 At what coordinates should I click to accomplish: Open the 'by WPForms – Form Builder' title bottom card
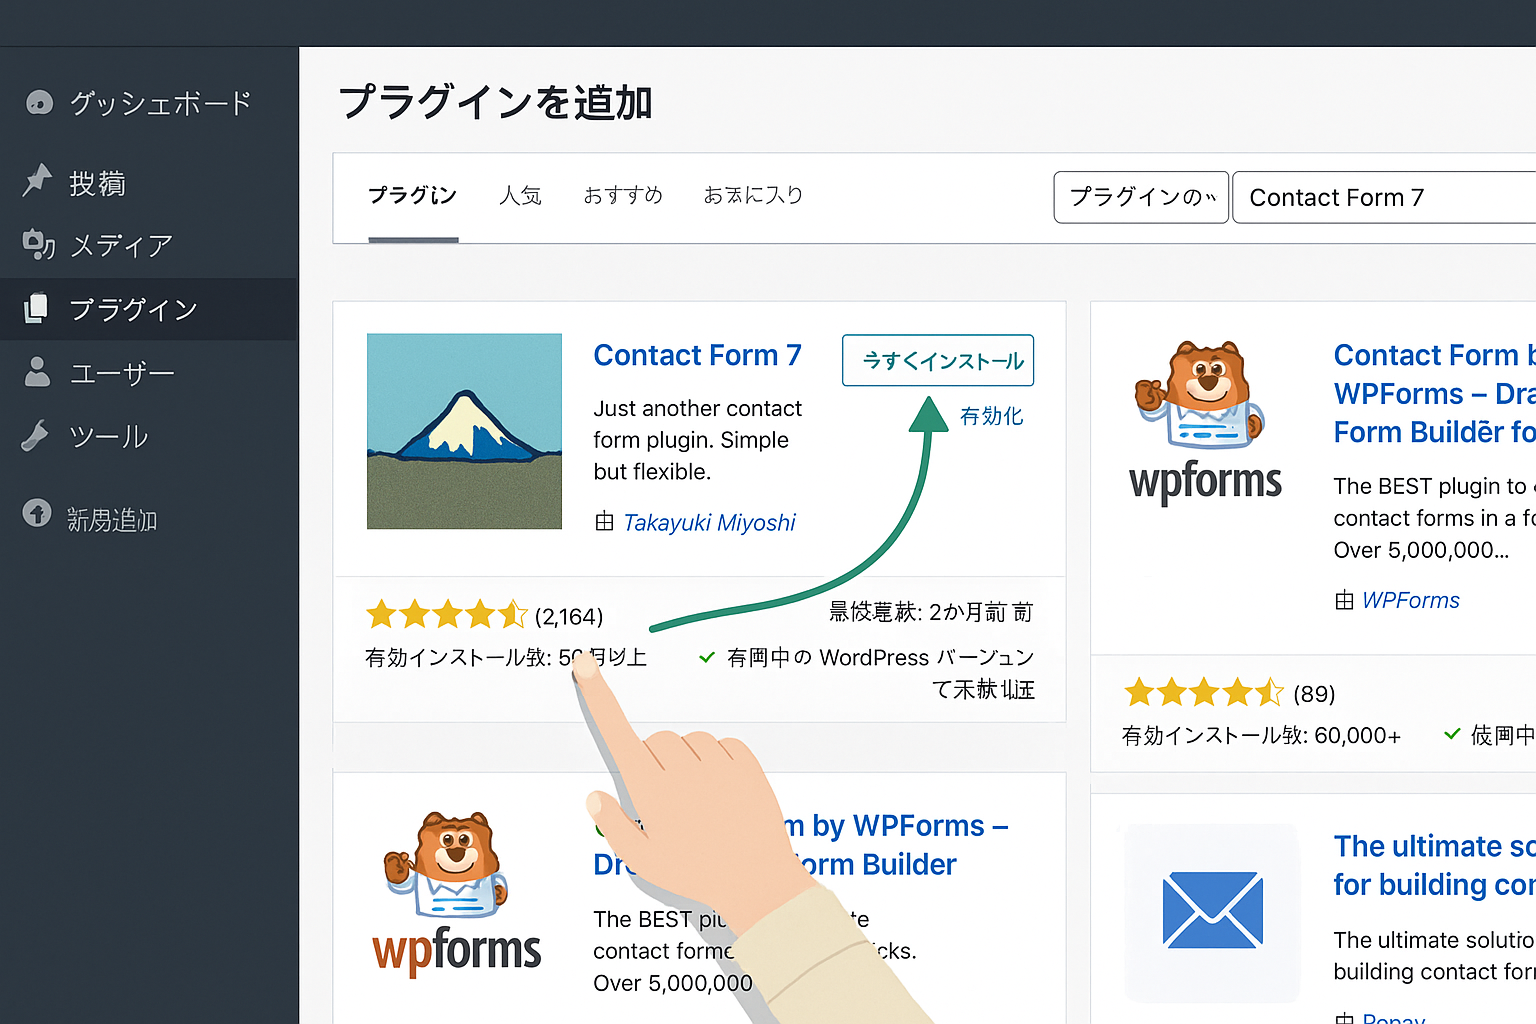click(x=800, y=845)
